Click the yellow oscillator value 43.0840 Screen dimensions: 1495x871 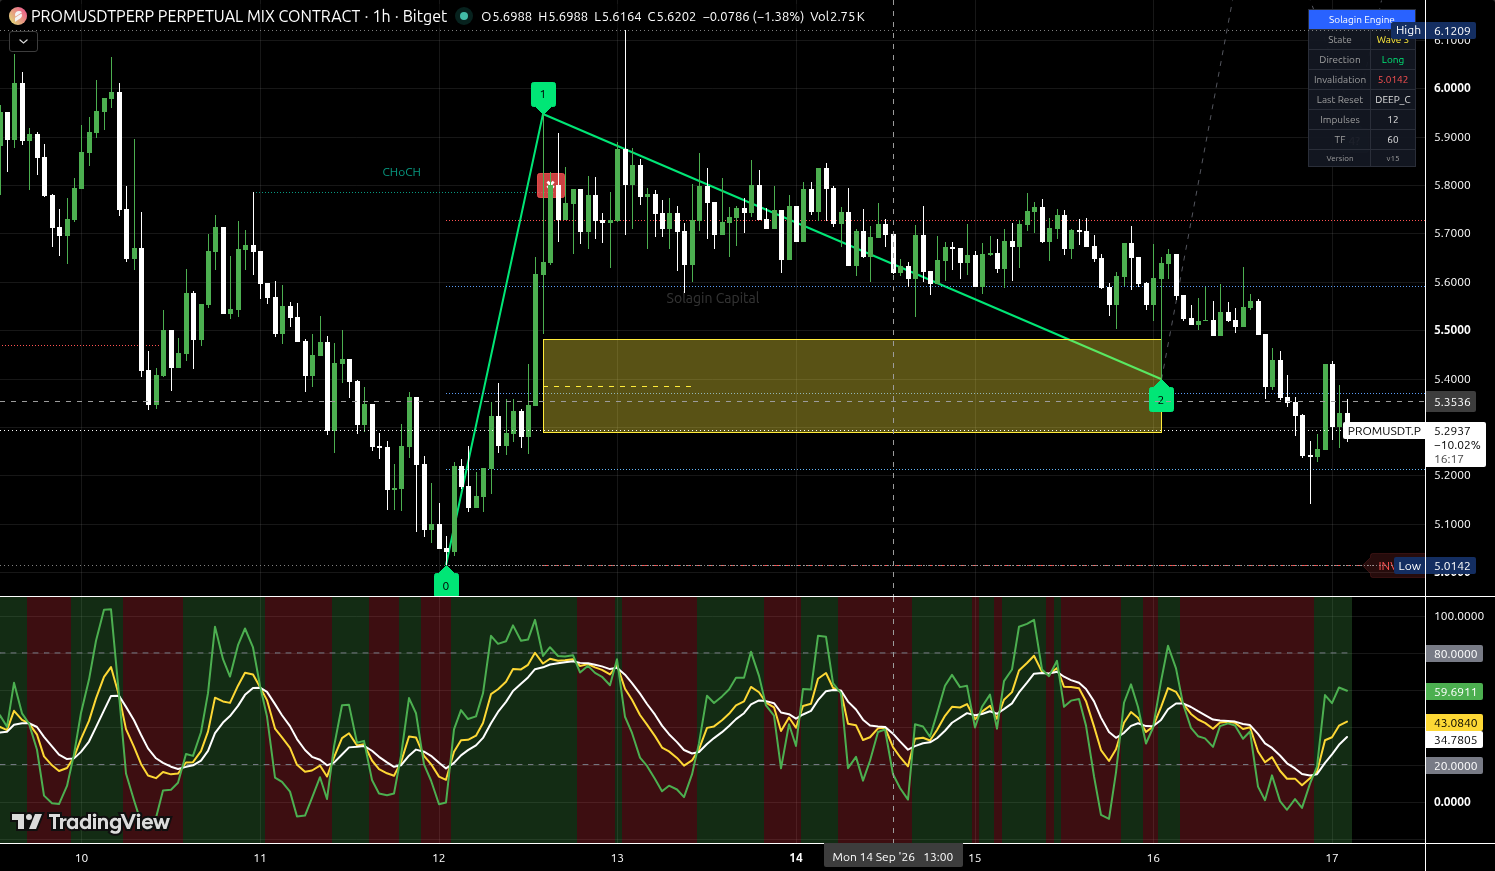[x=1455, y=723]
